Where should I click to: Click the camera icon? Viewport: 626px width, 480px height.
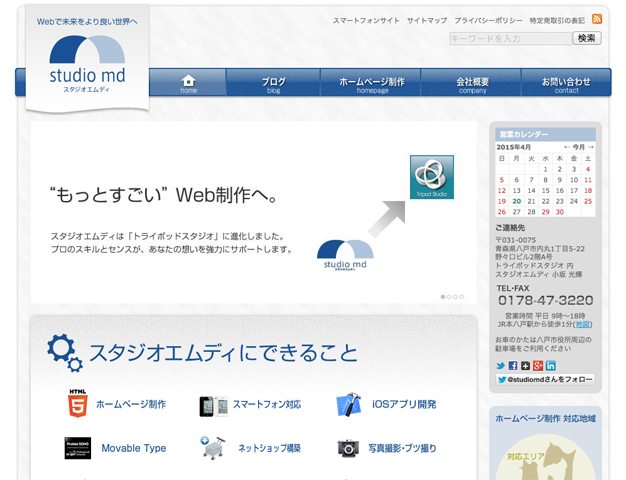click(x=348, y=448)
